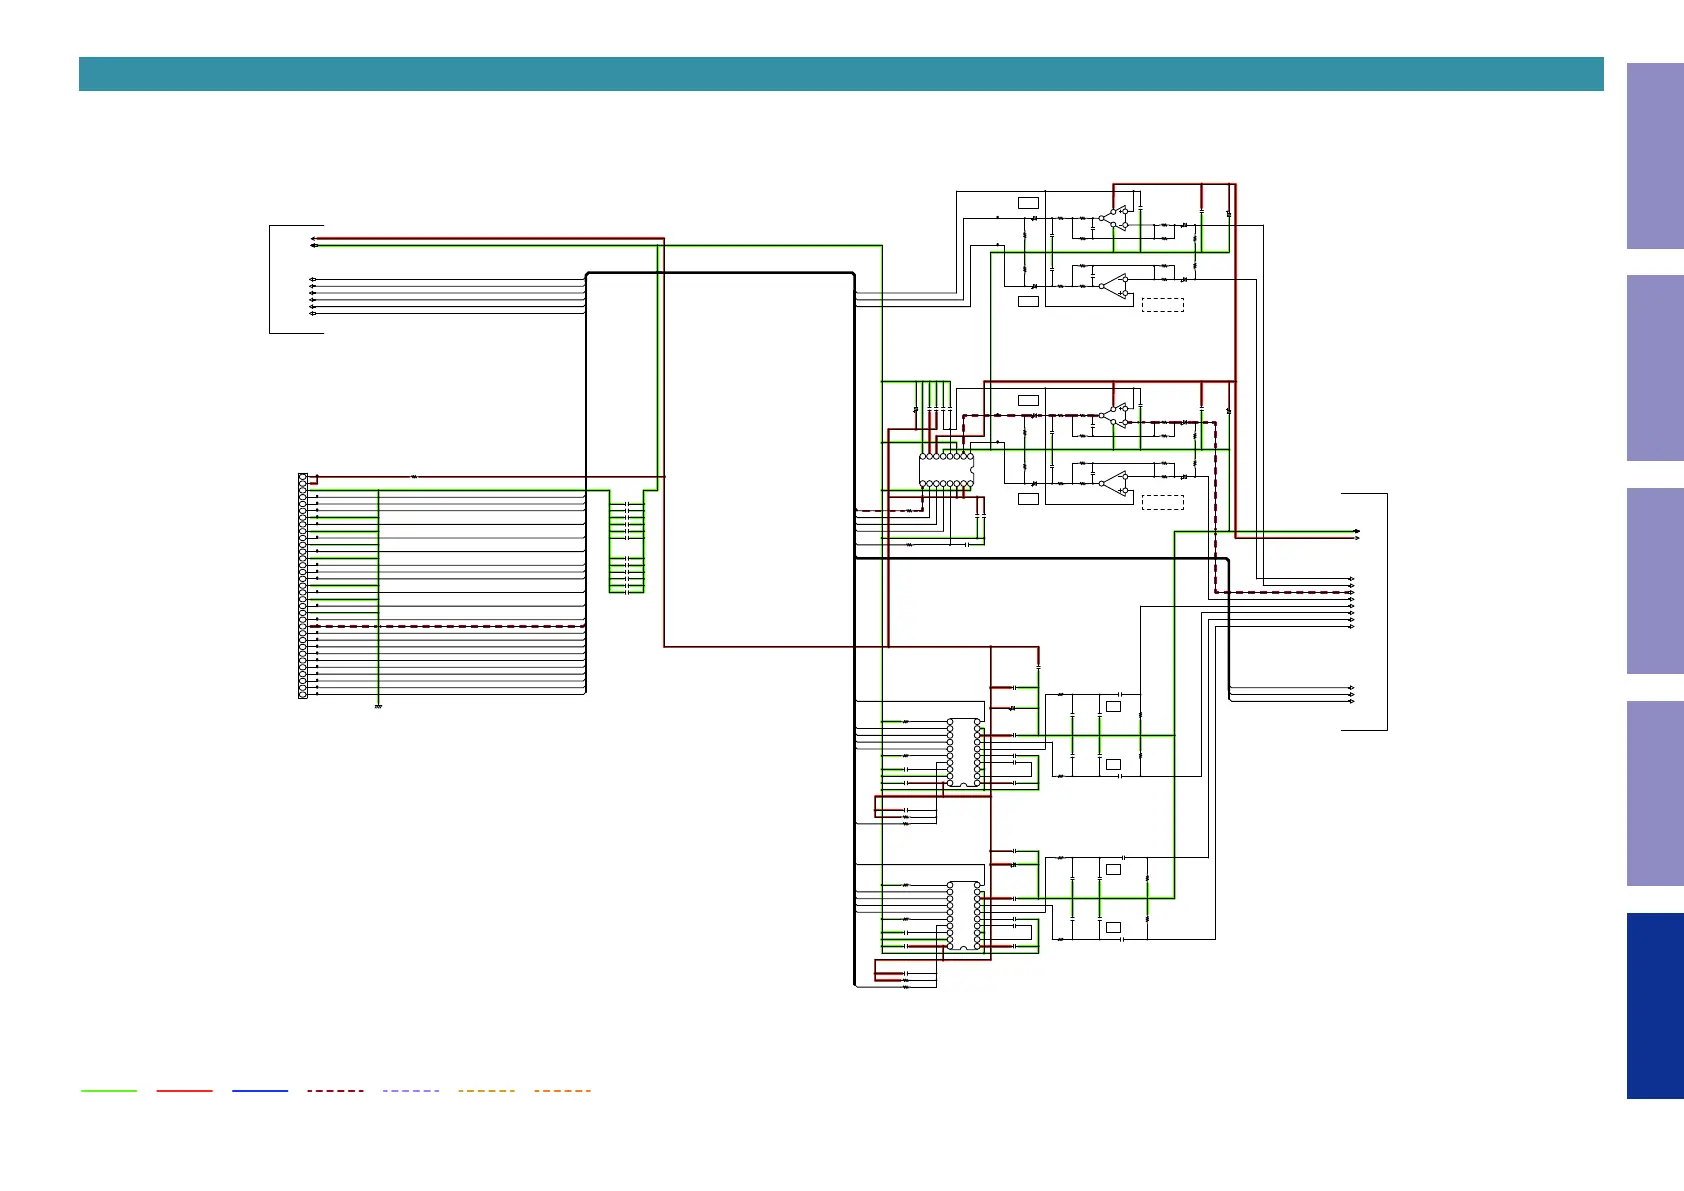The width and height of the screenshot is (1684, 1191).
Task: Click the teal header bar
Action: 840,74
